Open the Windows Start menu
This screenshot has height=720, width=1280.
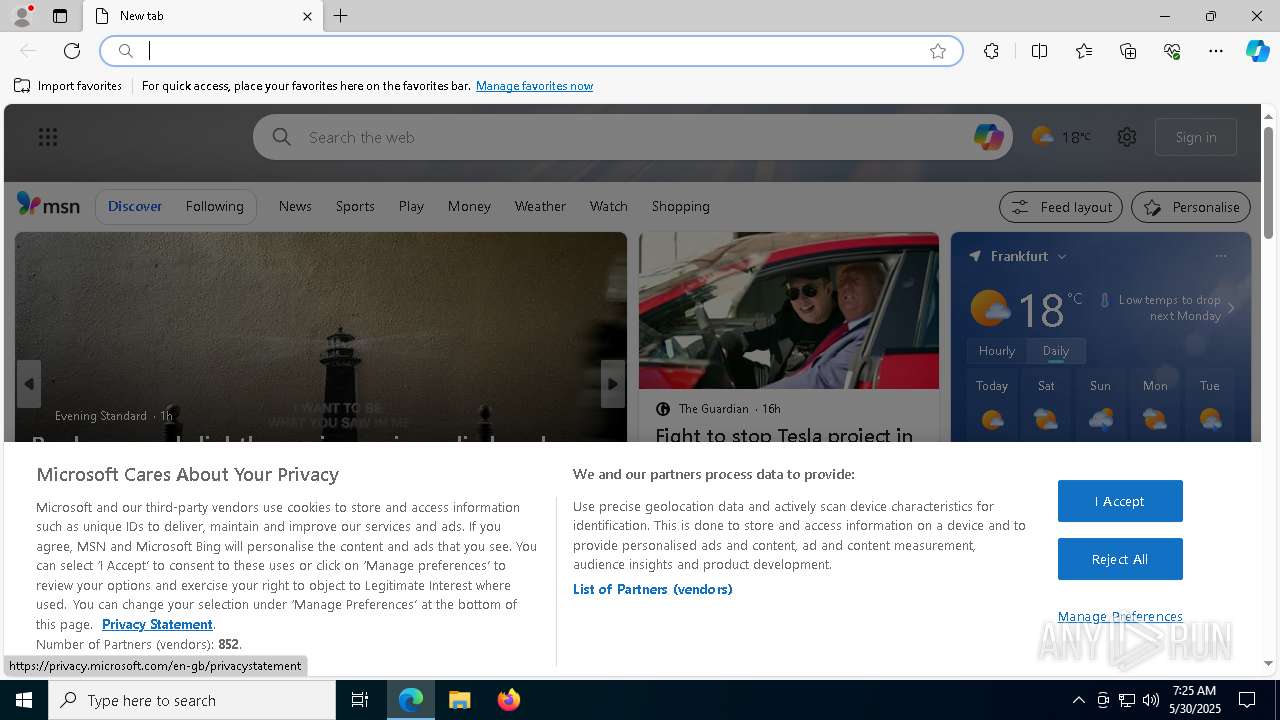pyautogui.click(x=24, y=700)
